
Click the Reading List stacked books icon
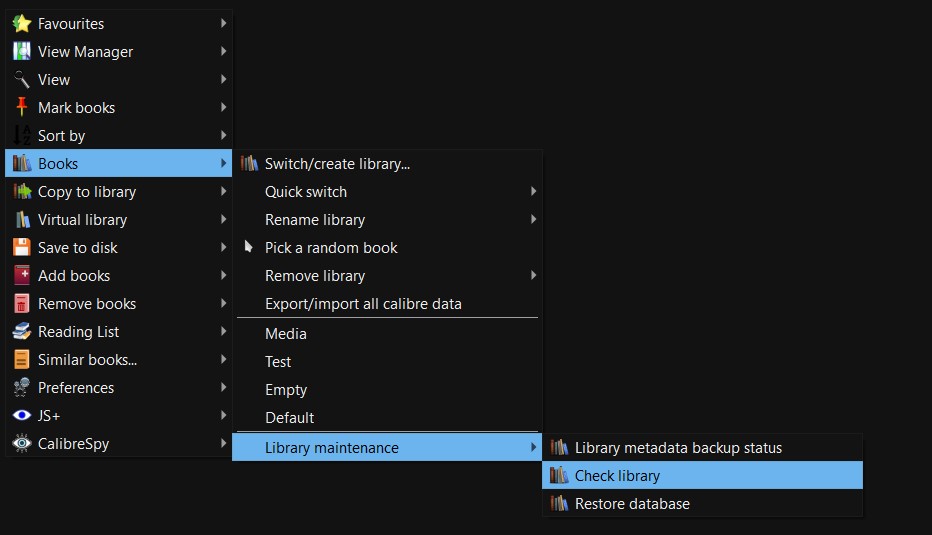click(x=21, y=332)
